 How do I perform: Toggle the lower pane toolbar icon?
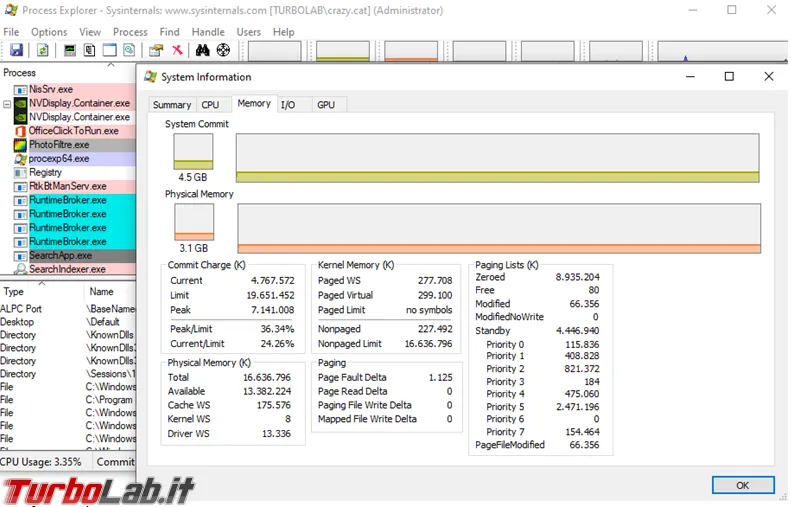(x=109, y=50)
